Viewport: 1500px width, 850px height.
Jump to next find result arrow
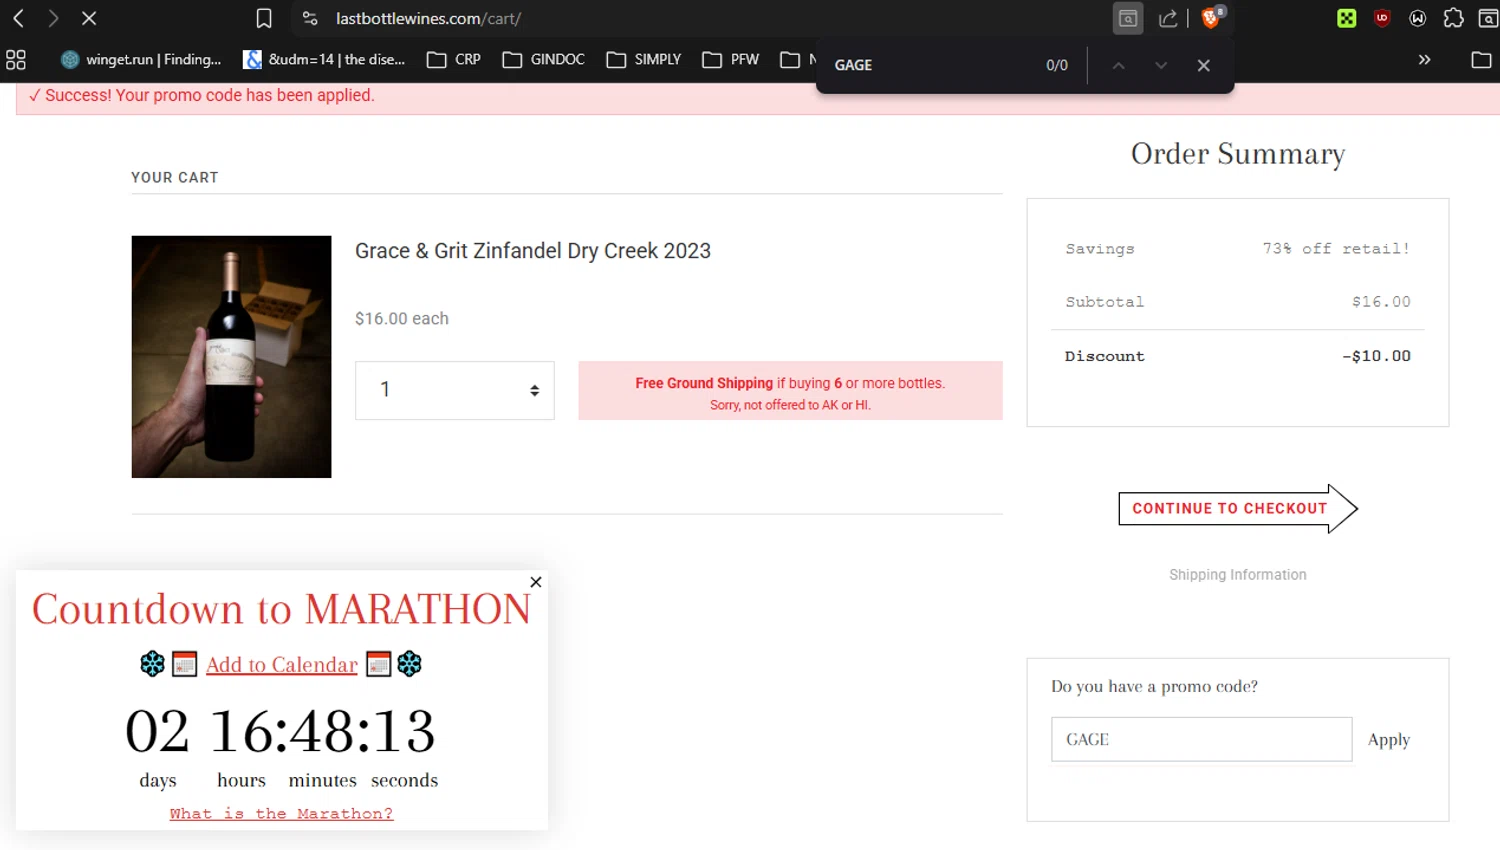1161,65
